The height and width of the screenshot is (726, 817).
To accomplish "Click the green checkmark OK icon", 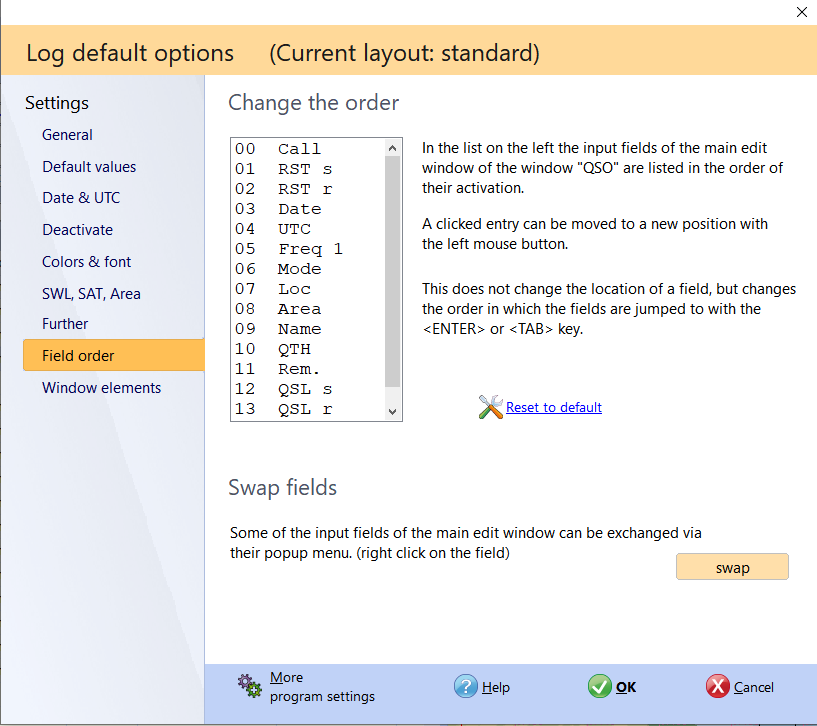I will (600, 686).
